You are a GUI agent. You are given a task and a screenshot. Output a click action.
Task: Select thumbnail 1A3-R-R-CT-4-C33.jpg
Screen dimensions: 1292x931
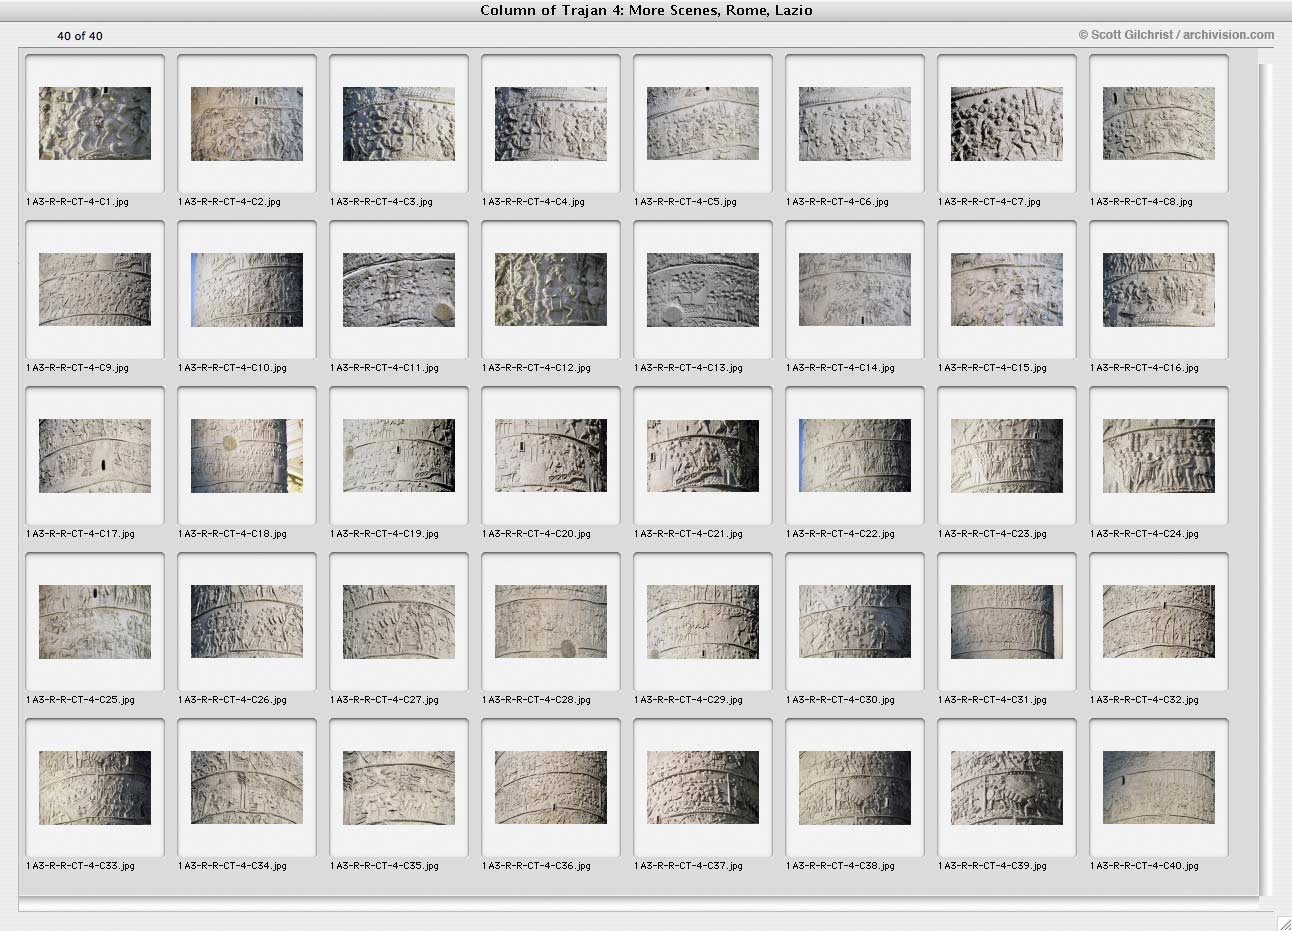pyautogui.click(x=95, y=787)
